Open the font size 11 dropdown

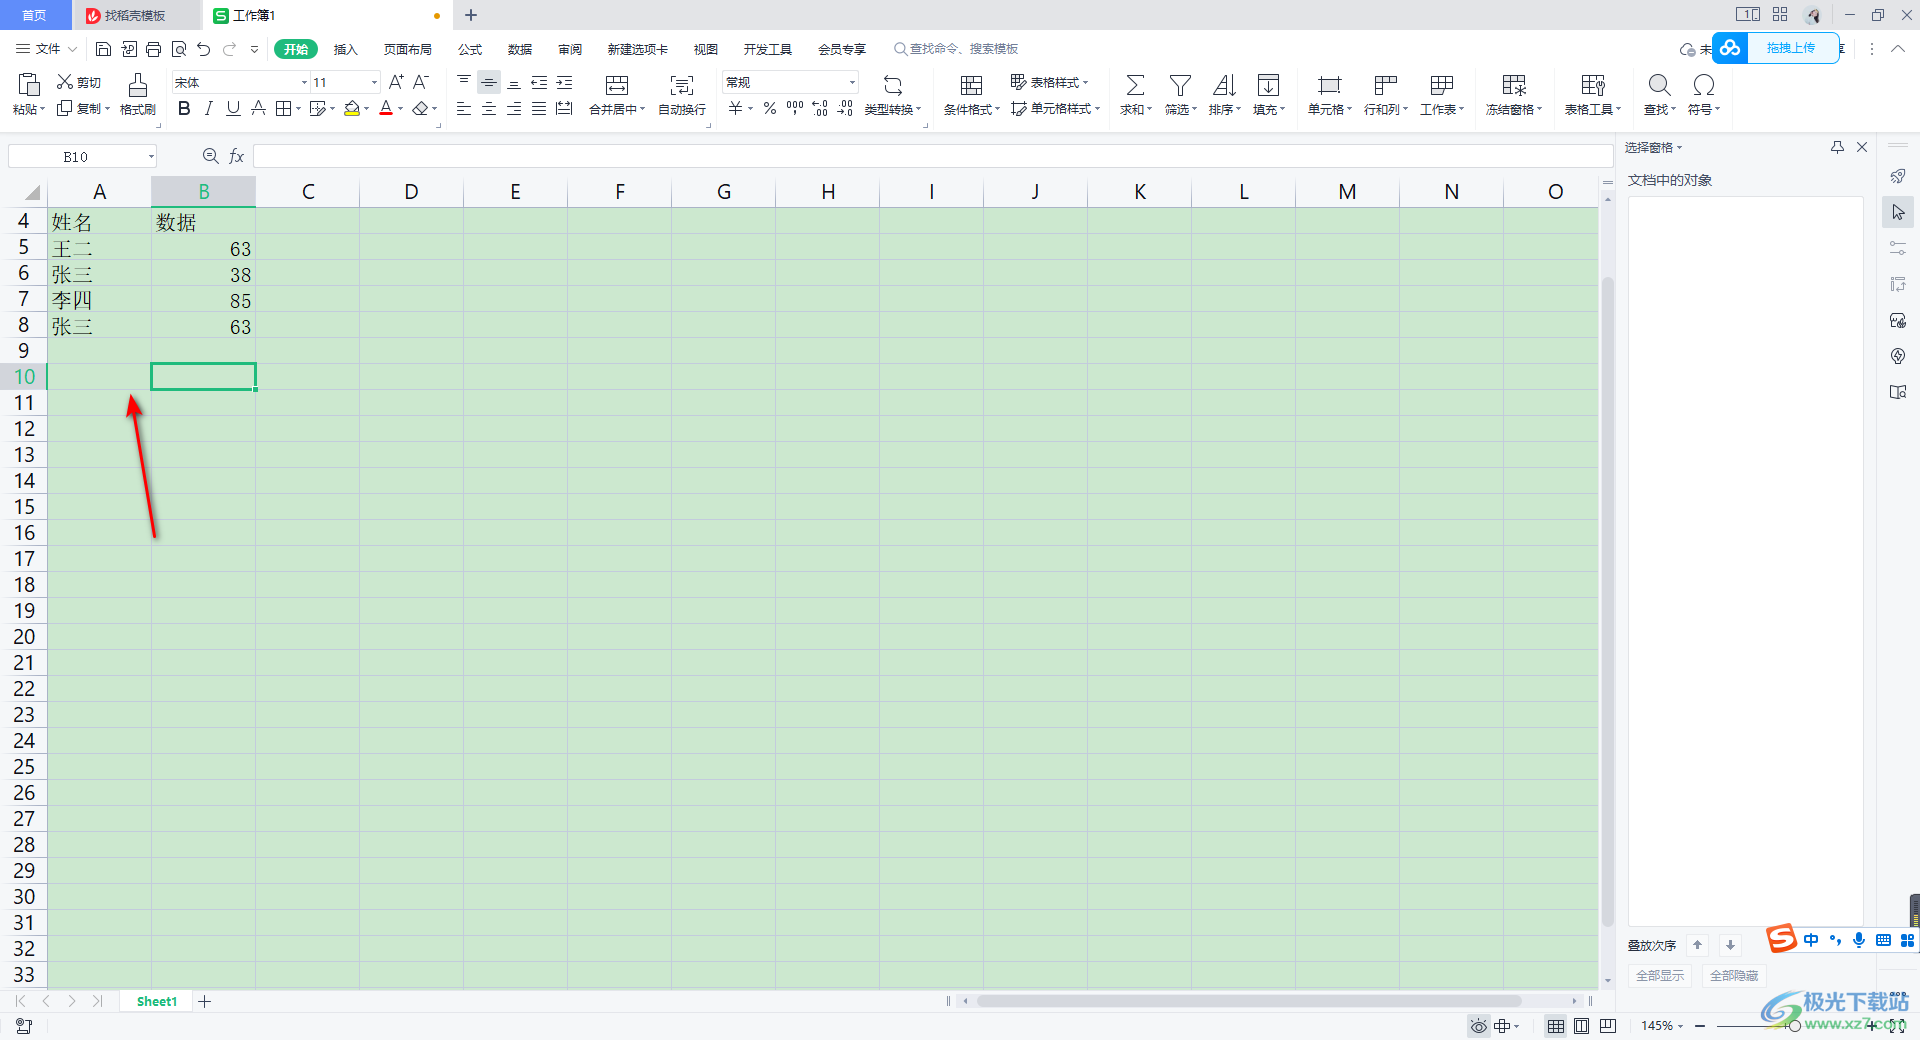[374, 82]
